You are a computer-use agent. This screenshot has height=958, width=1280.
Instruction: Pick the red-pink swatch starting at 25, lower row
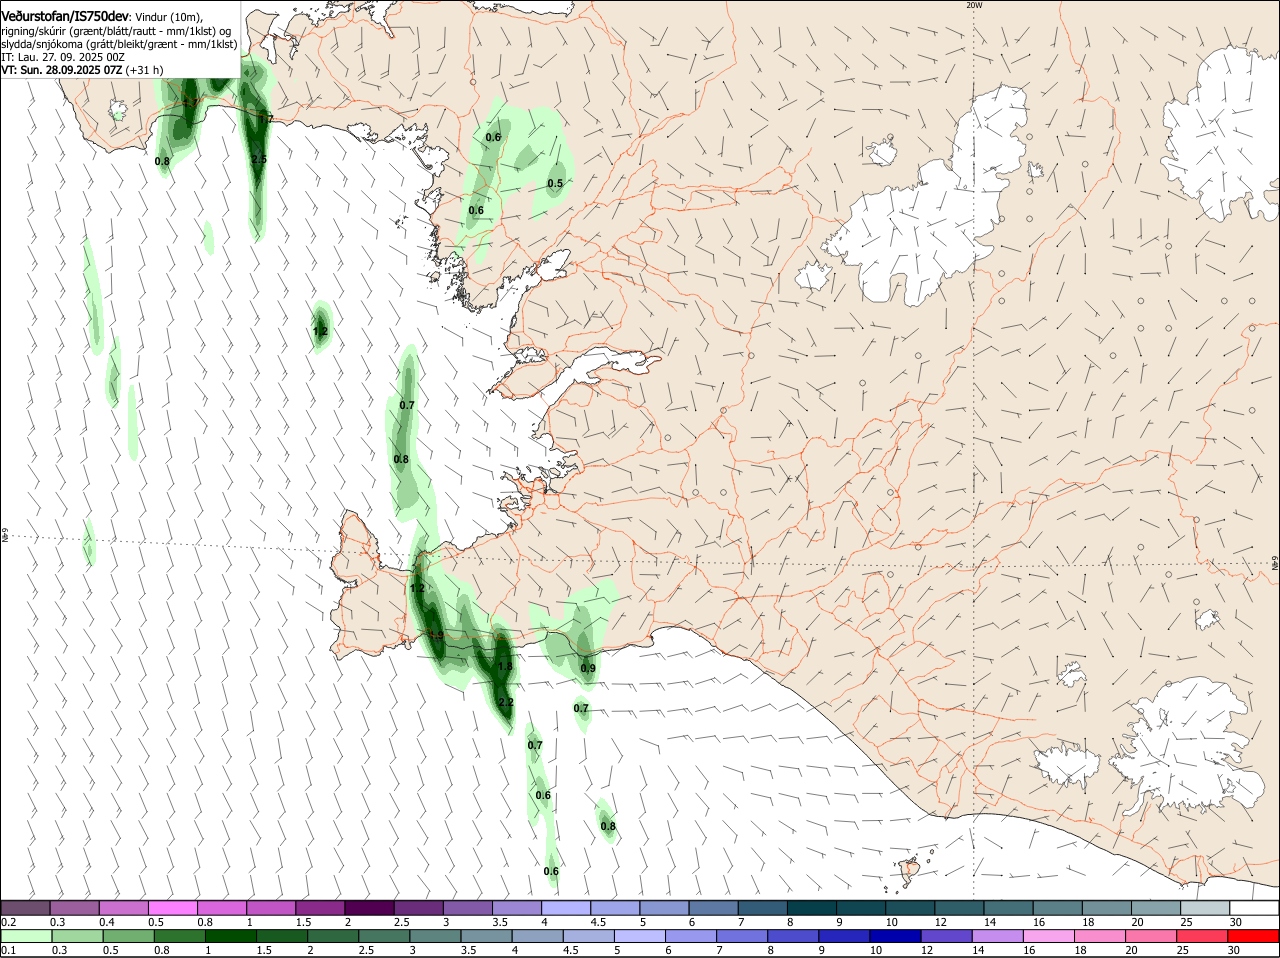tap(1202, 936)
